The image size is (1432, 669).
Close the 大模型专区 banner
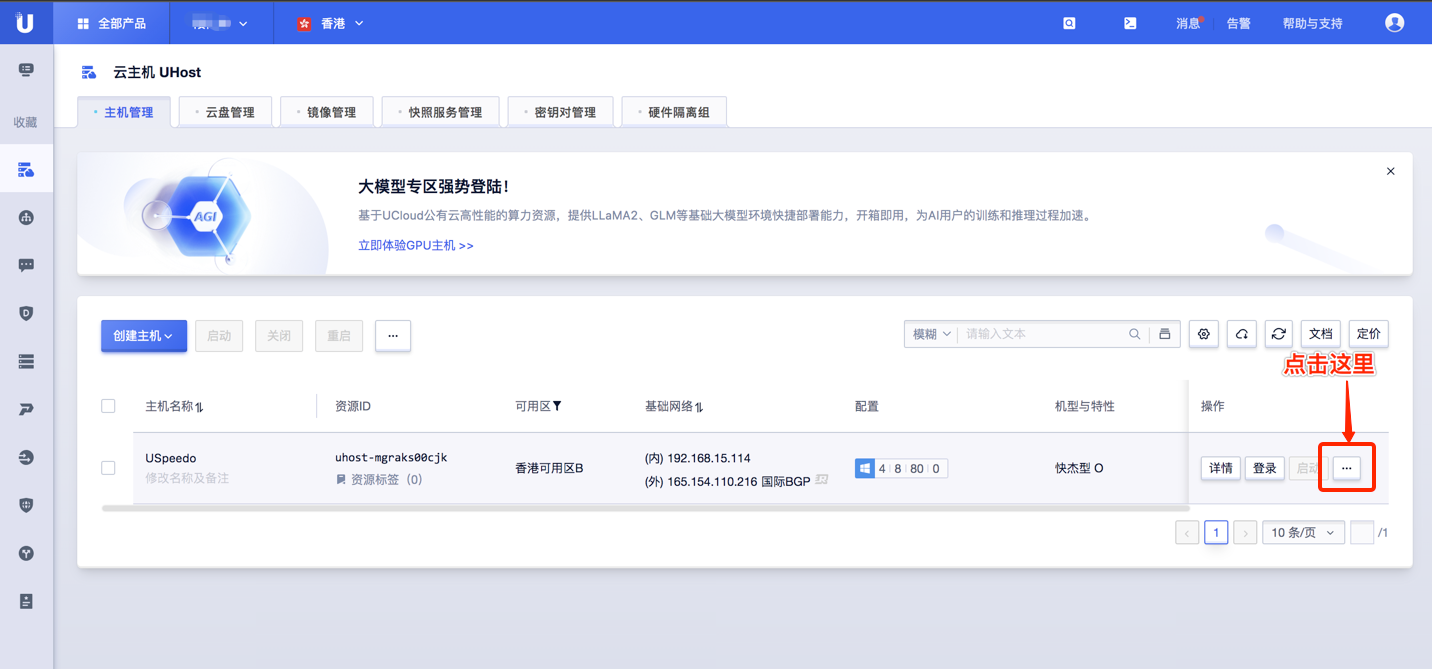tap(1390, 171)
